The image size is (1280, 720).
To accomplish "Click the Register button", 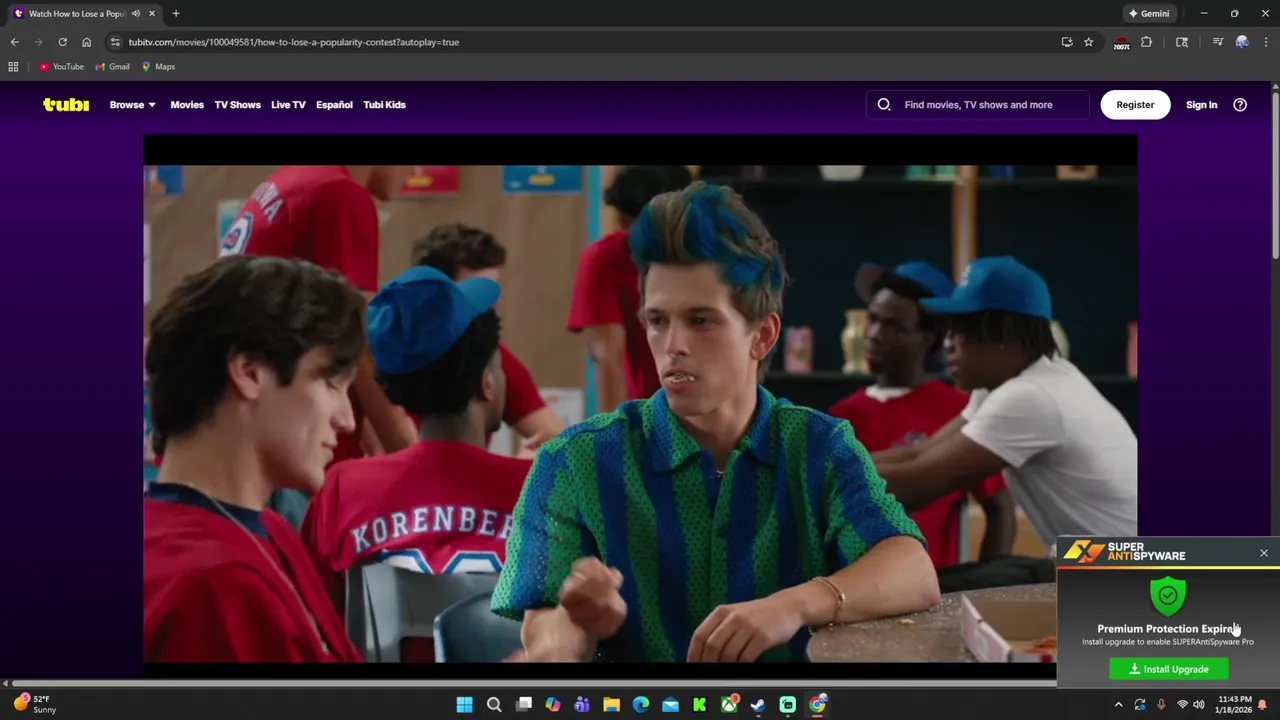I will click(1135, 104).
